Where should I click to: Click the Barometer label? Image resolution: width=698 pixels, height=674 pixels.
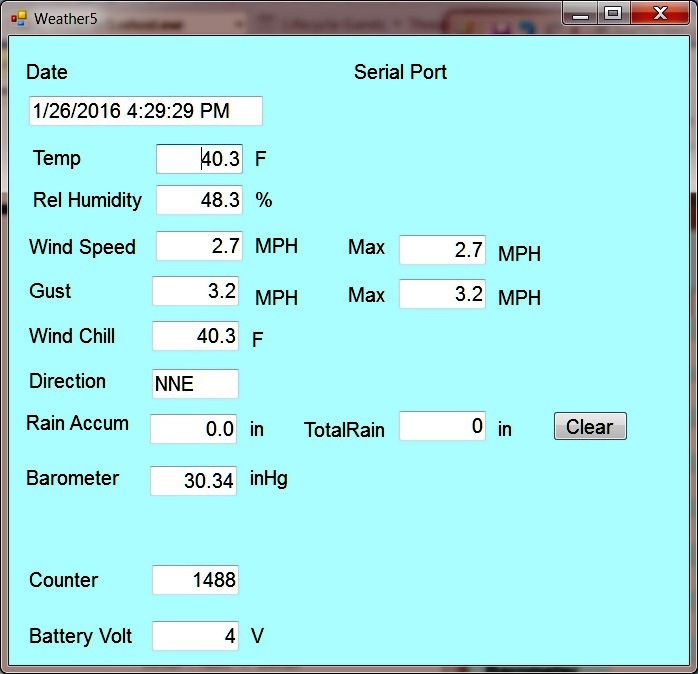pyautogui.click(x=73, y=478)
